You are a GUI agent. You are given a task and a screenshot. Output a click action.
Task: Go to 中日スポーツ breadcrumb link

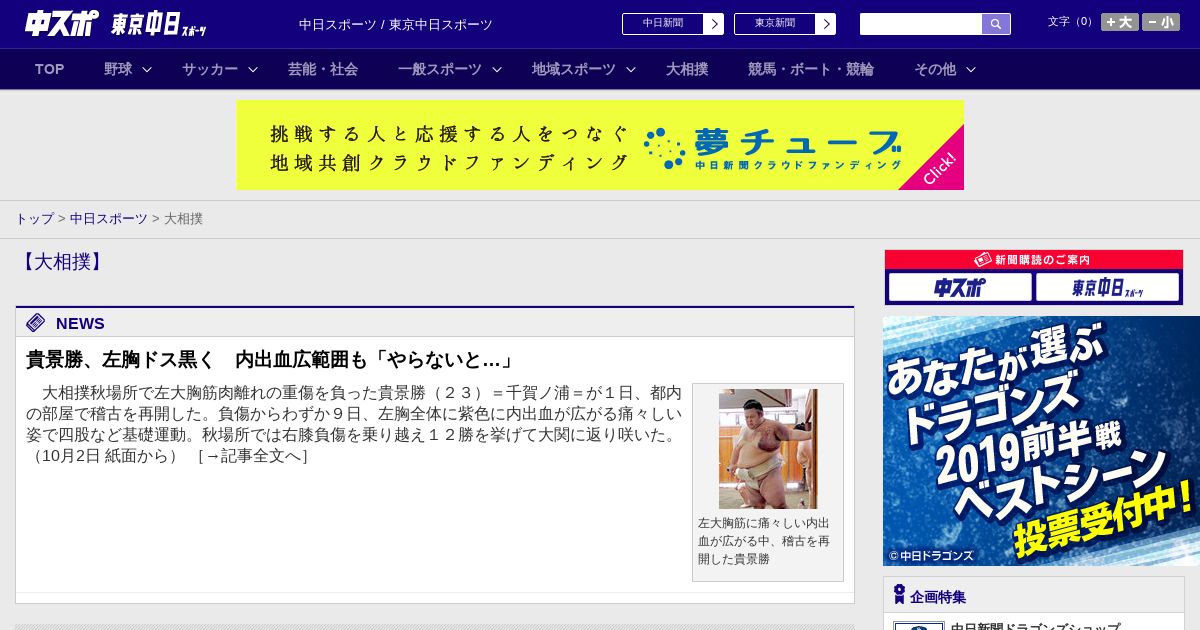pos(109,218)
